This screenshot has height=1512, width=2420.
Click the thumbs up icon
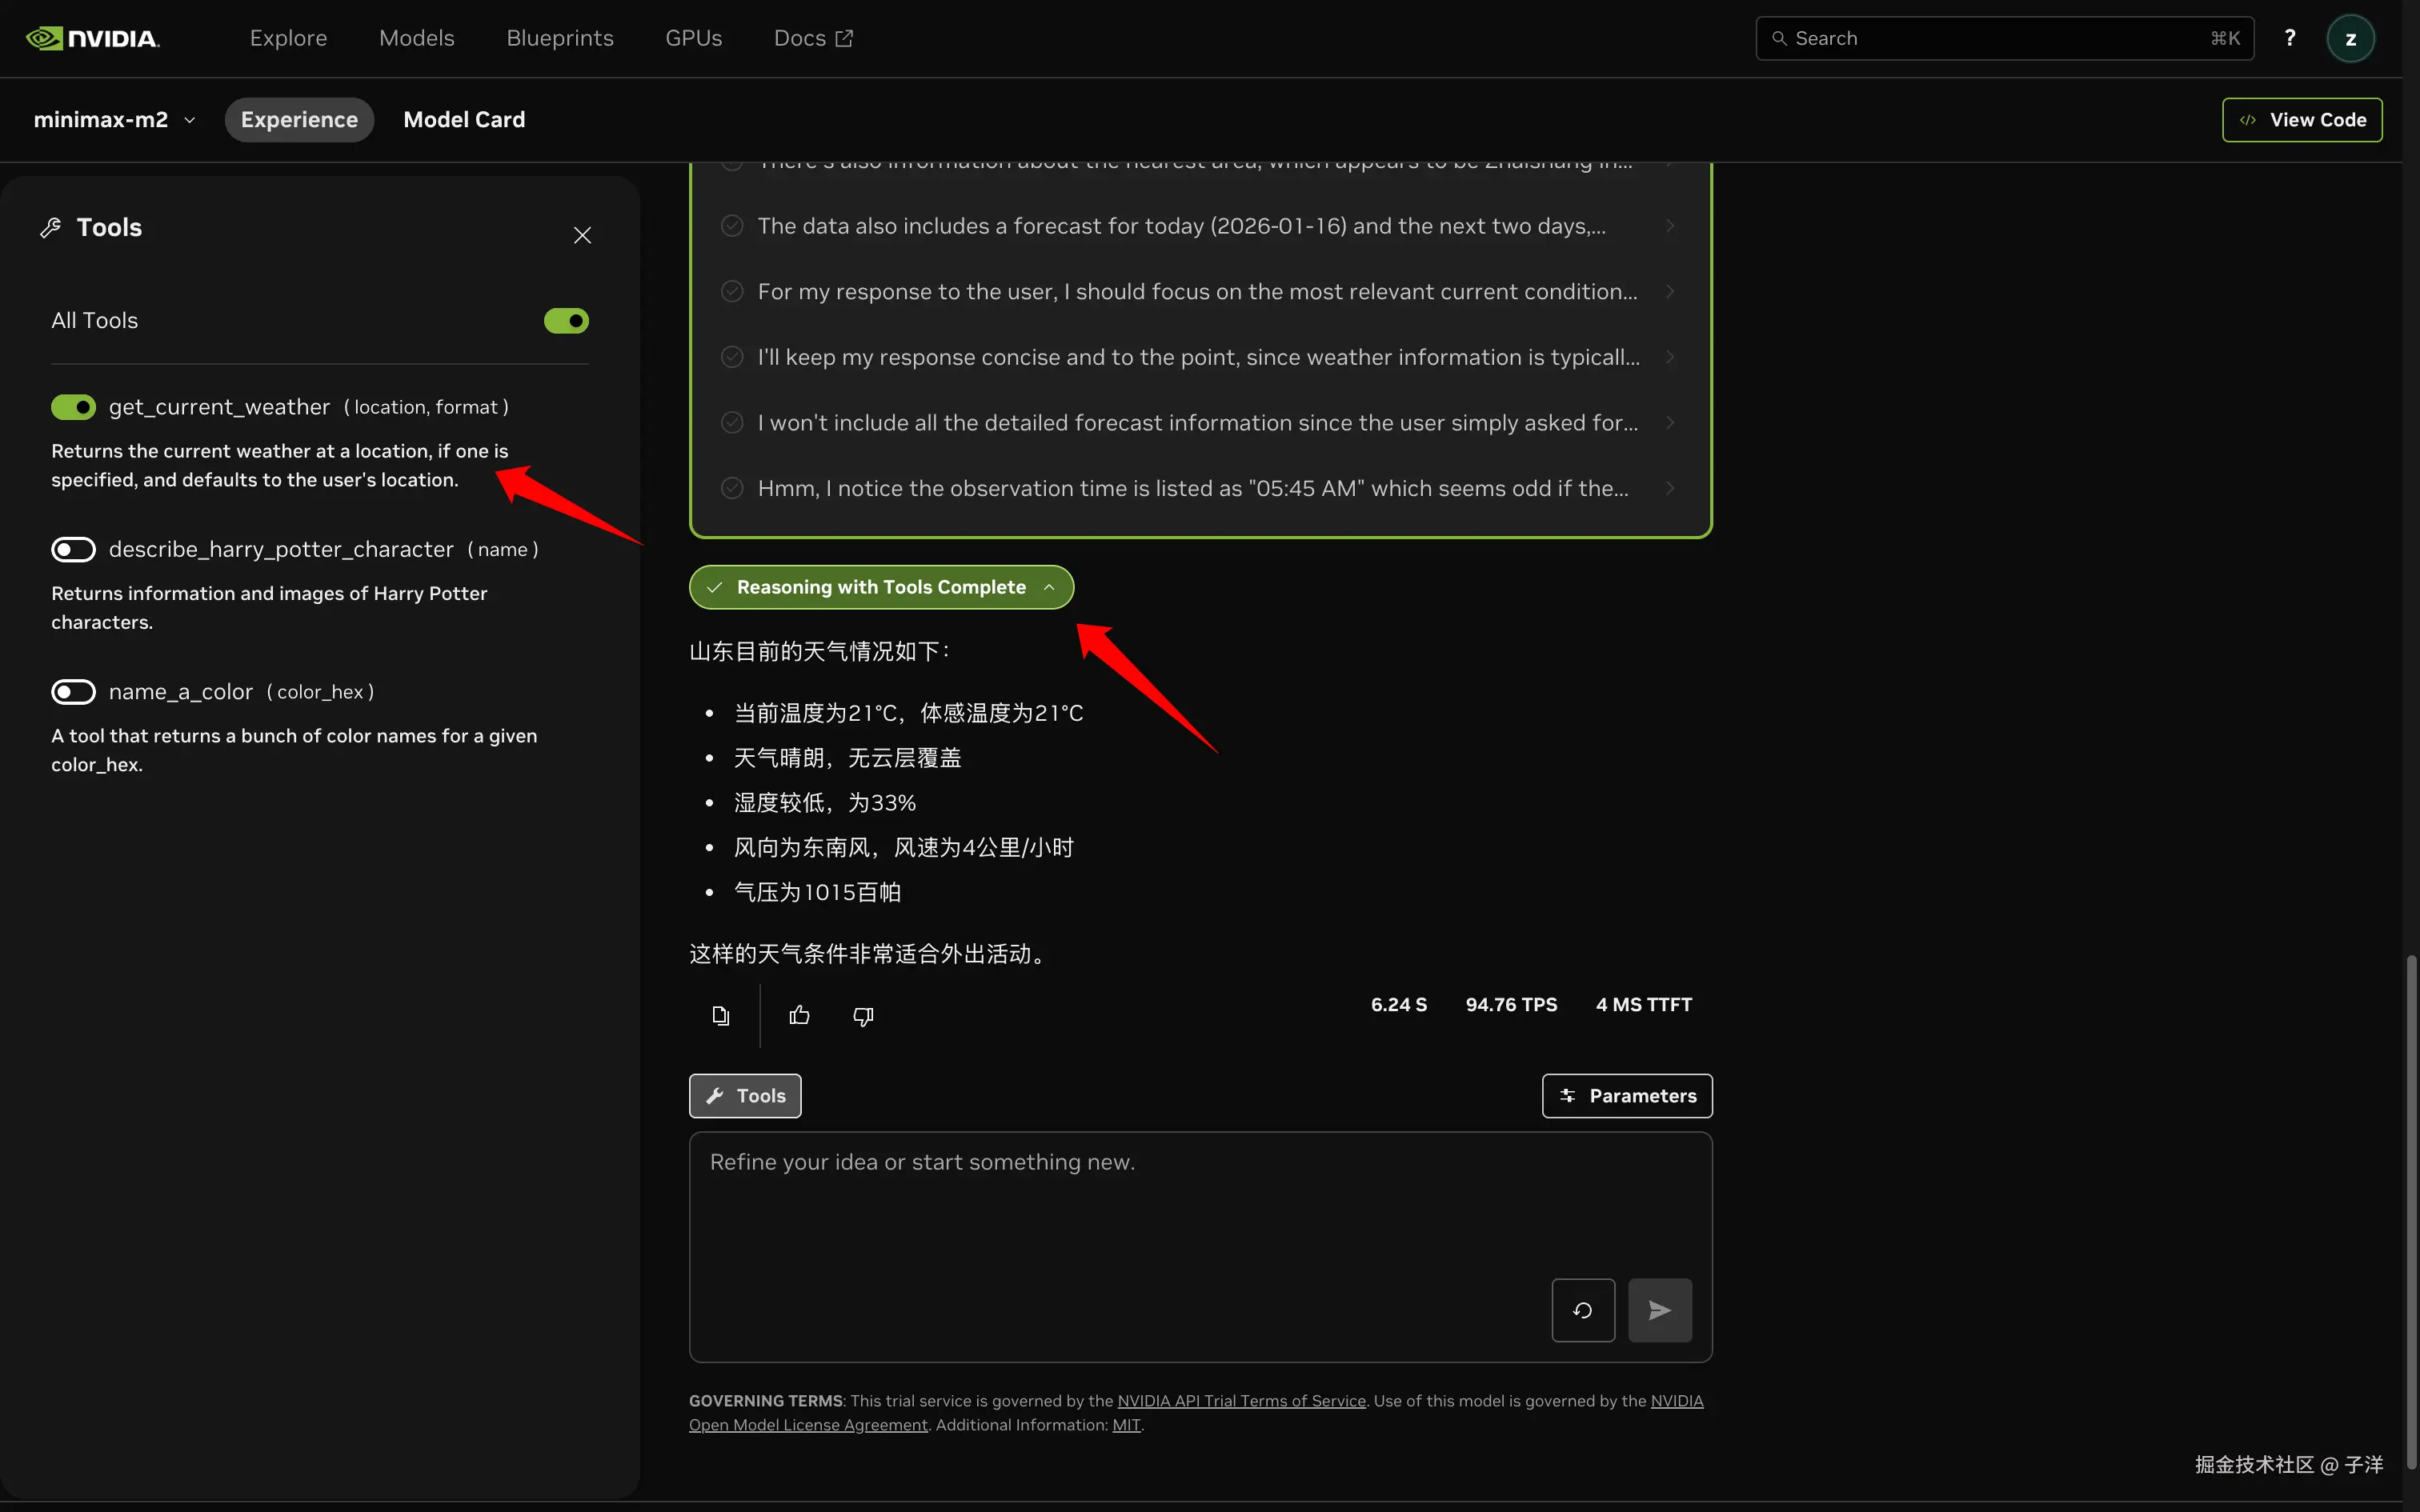coord(799,1016)
